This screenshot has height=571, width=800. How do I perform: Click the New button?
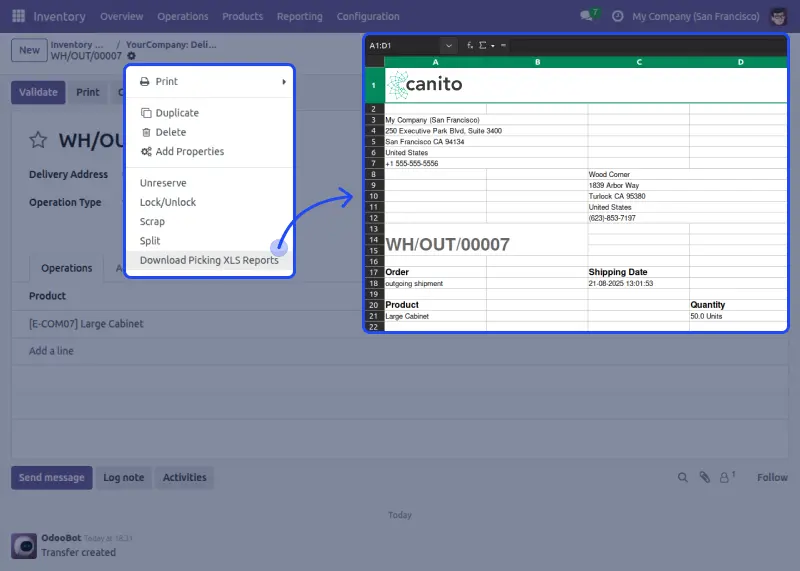30,50
